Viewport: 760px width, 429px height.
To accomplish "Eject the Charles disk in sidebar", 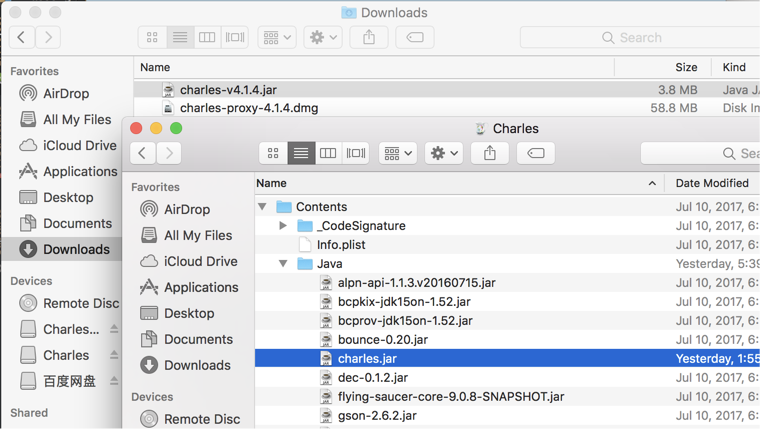I will pyautogui.click(x=114, y=355).
